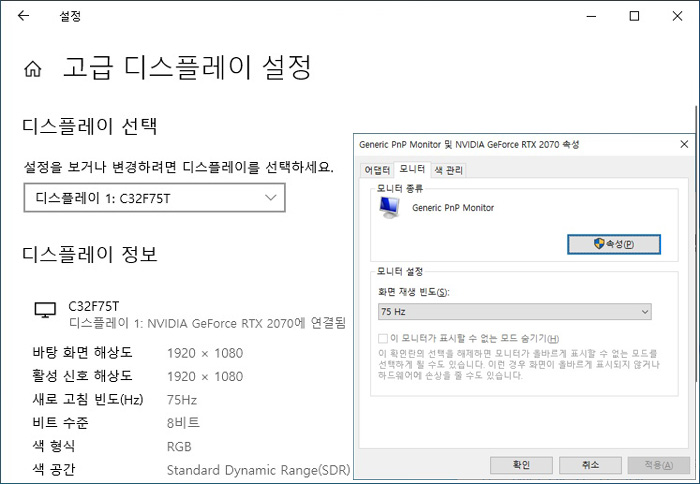Switch to the 어댑터 tab
Viewport: 700px width, 484px height.
(x=377, y=170)
